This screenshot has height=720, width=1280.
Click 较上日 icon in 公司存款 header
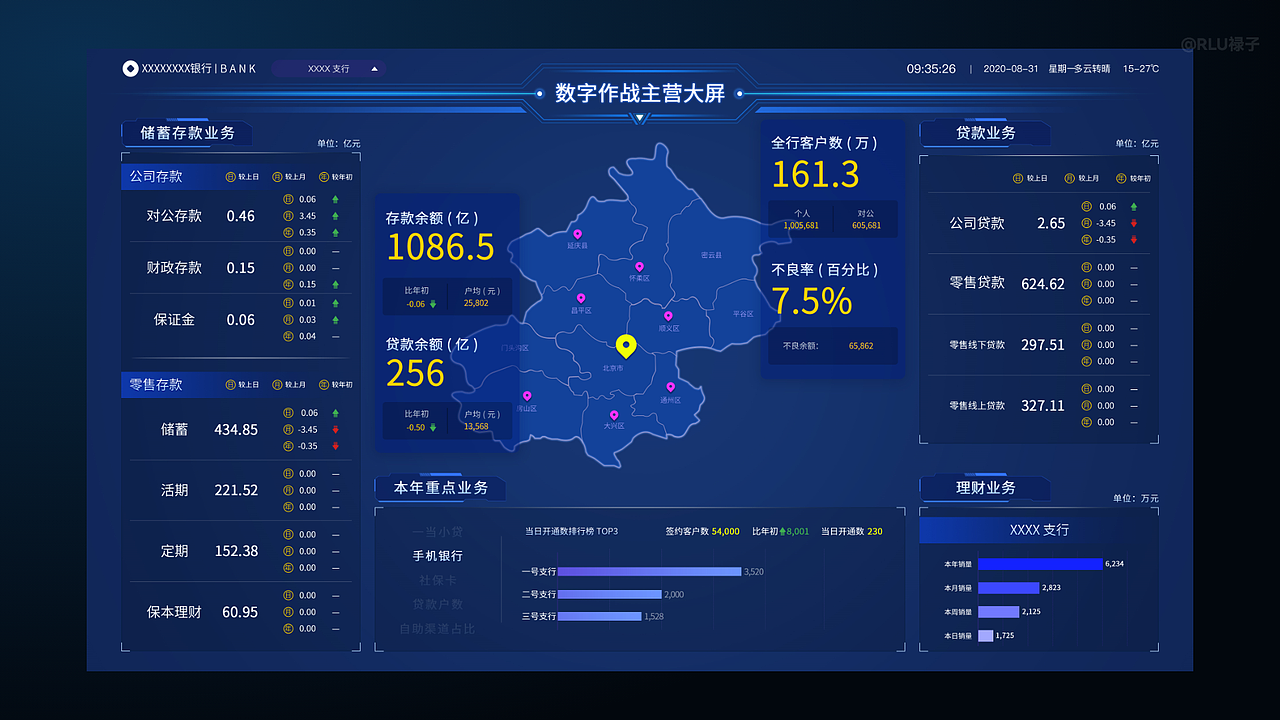(230, 177)
